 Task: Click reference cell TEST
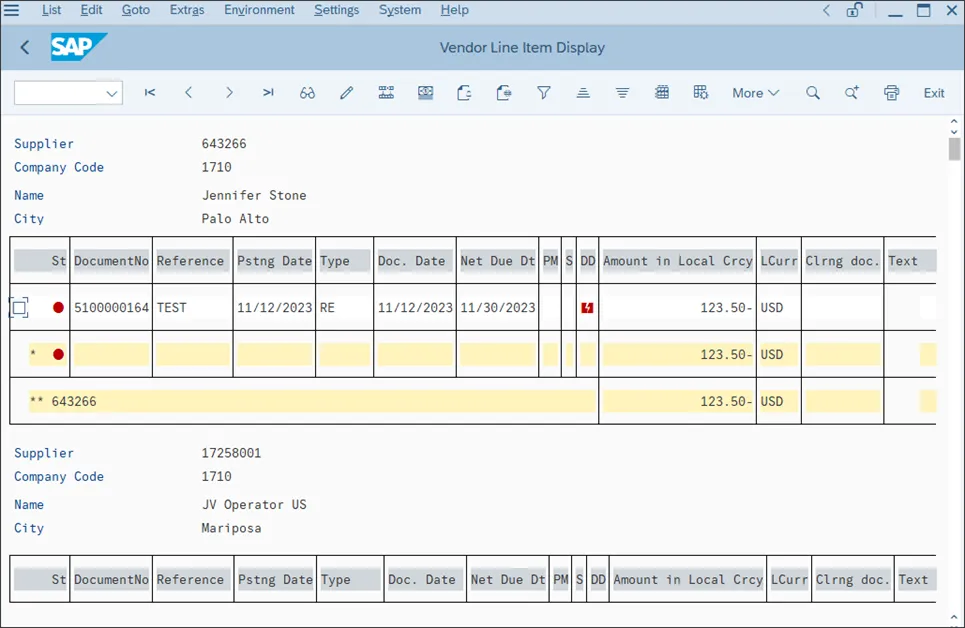172,307
